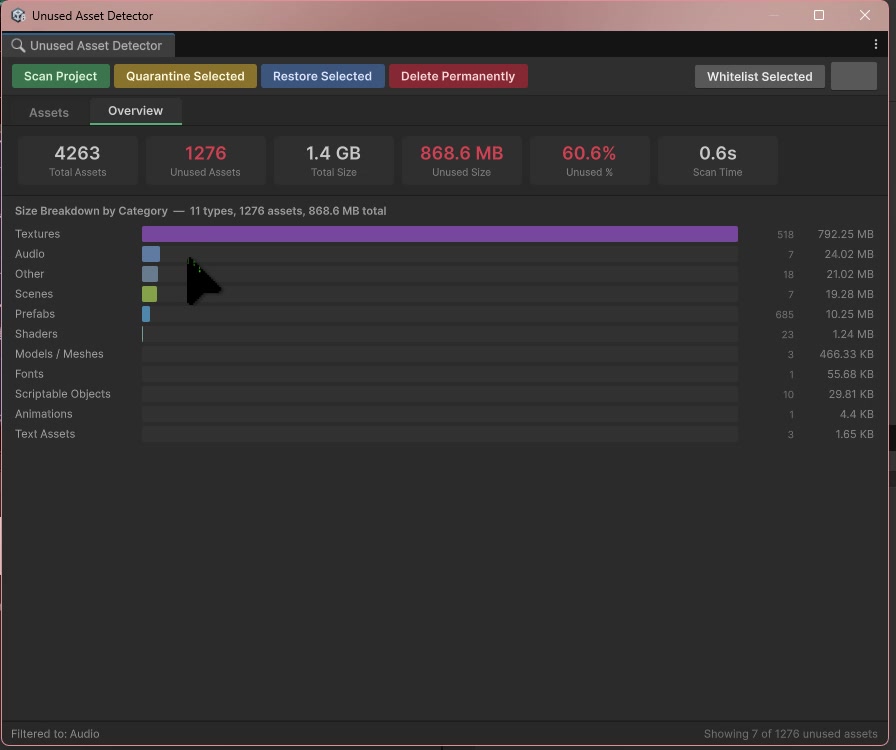Click the Models / Meshes category label
This screenshot has height=750, width=896.
pyautogui.click(x=59, y=354)
